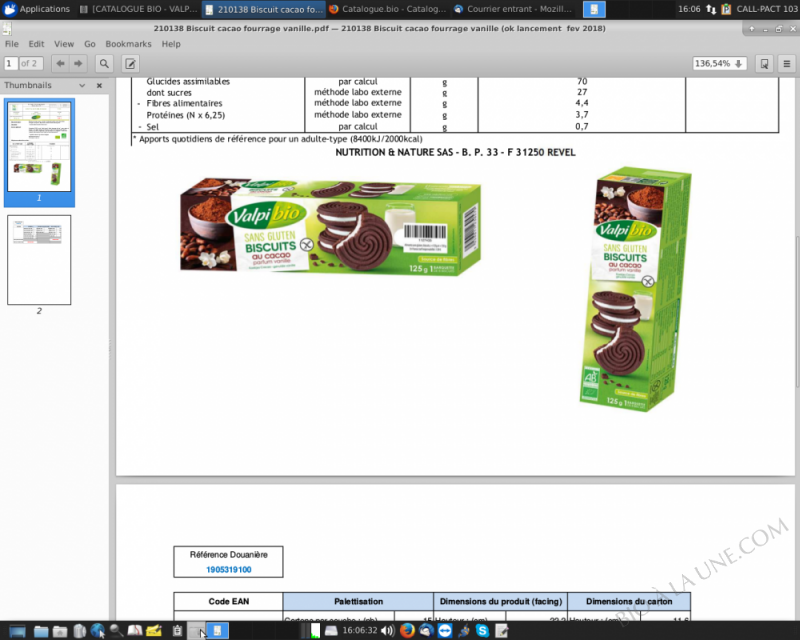Launch web browser globe icon in bottom panel
Screen dimensions: 800x640
[x=97, y=631]
